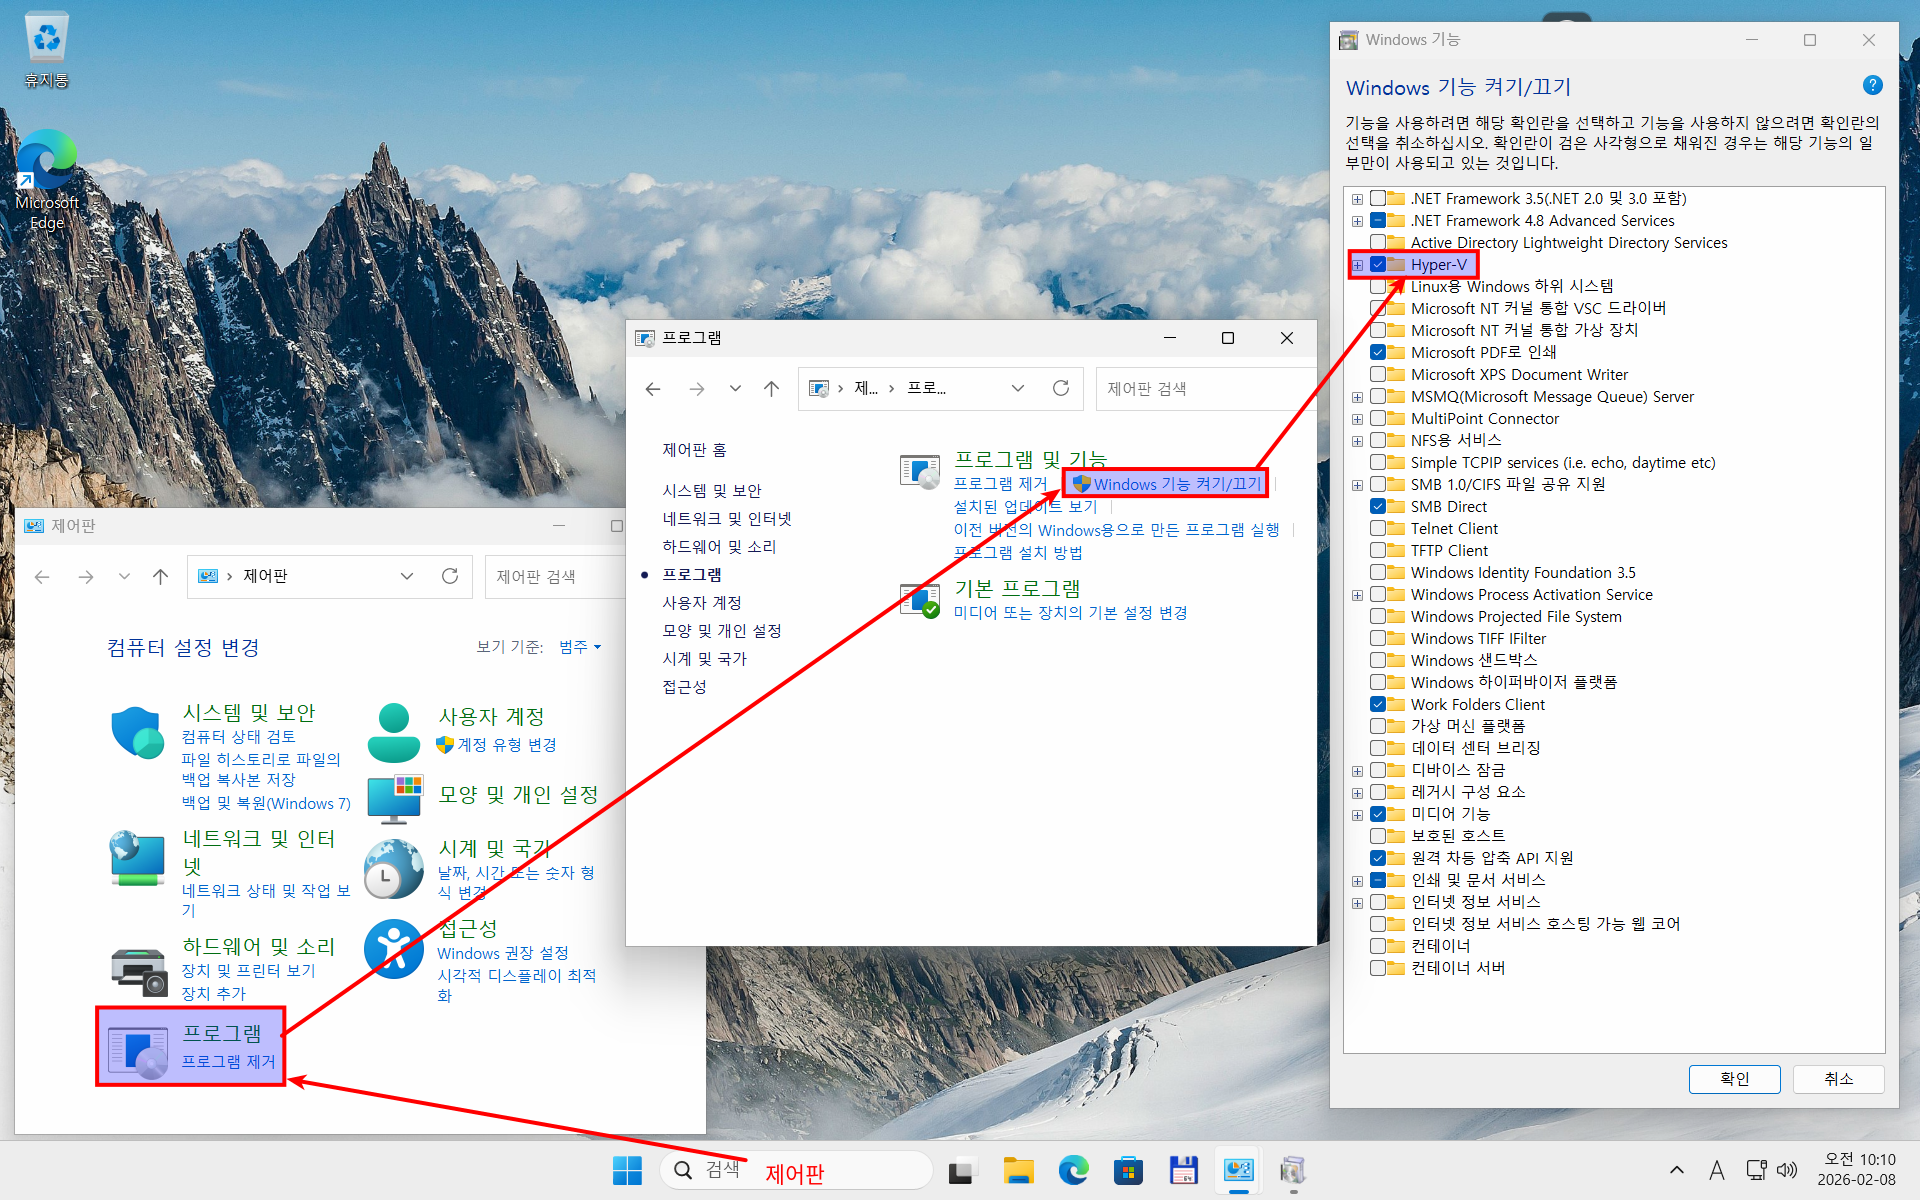Viewport: 1920px width, 1200px height.
Task: Open 보기 기준 범주 dropdown
Action: point(580,647)
